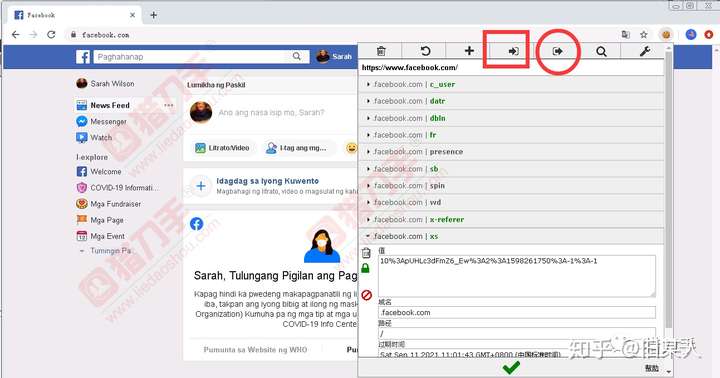
Task: Click the delete icon beside cookie value
Action: tap(366, 253)
